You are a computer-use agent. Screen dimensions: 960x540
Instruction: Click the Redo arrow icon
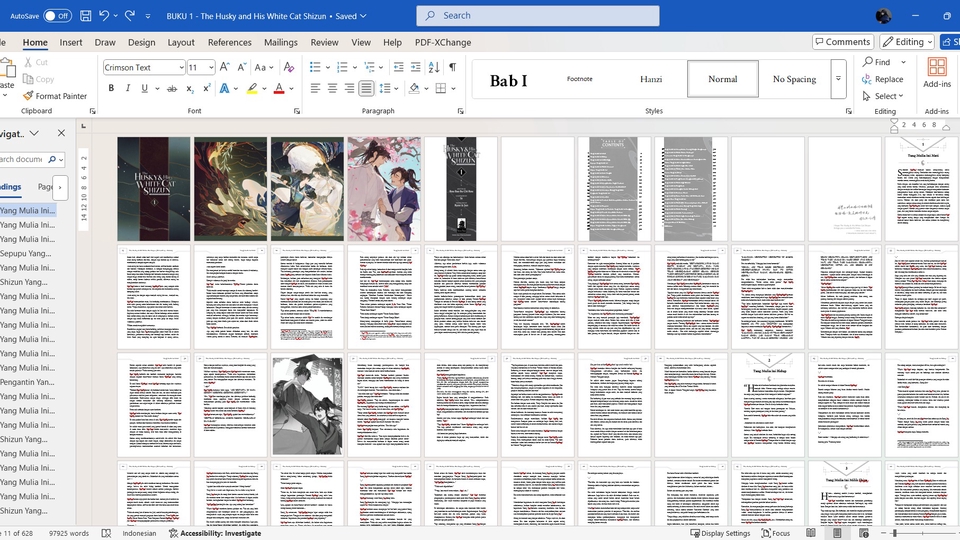(130, 16)
